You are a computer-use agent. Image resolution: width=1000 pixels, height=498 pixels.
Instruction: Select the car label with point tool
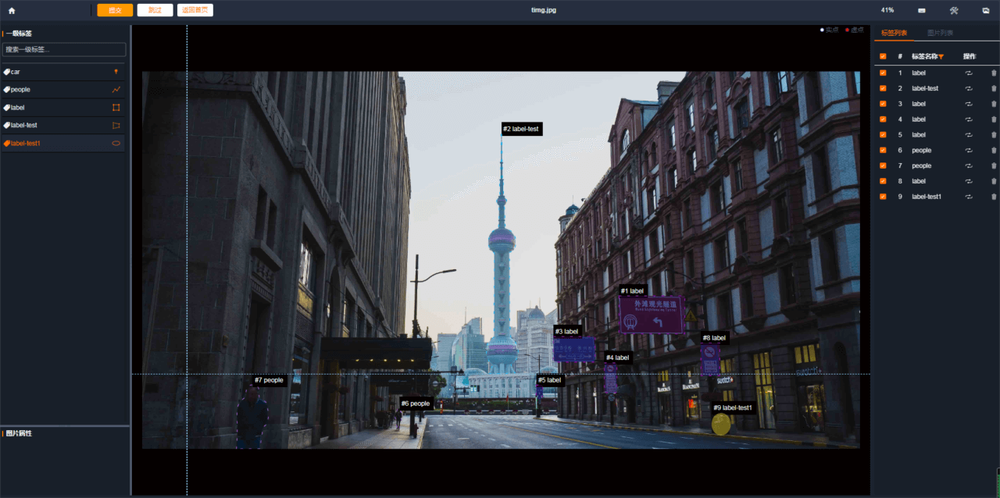64,72
